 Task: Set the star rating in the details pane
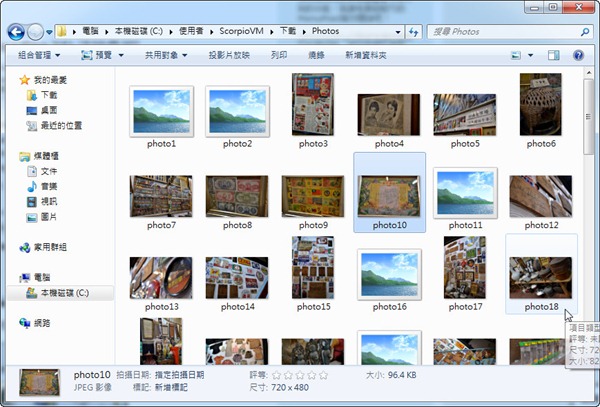click(x=300, y=376)
